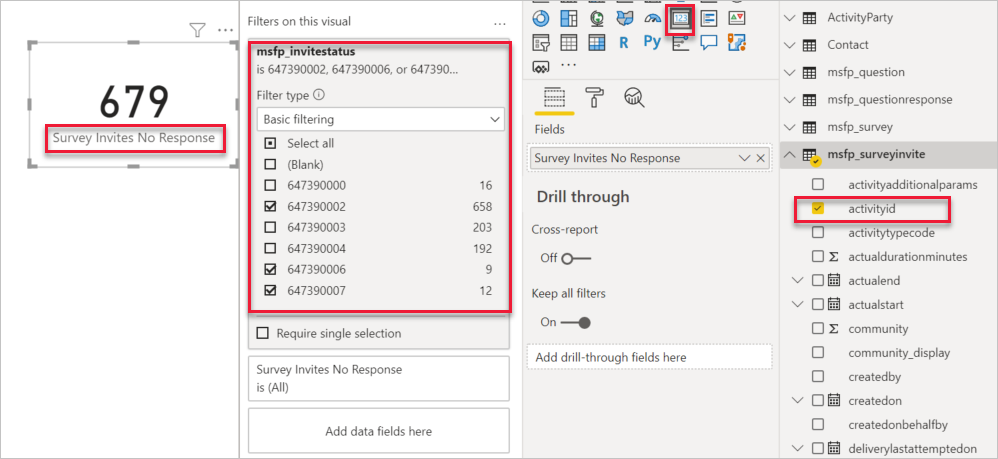Expand the msfp_survey table
Viewport: 998px width, 459px height.
[x=791, y=127]
